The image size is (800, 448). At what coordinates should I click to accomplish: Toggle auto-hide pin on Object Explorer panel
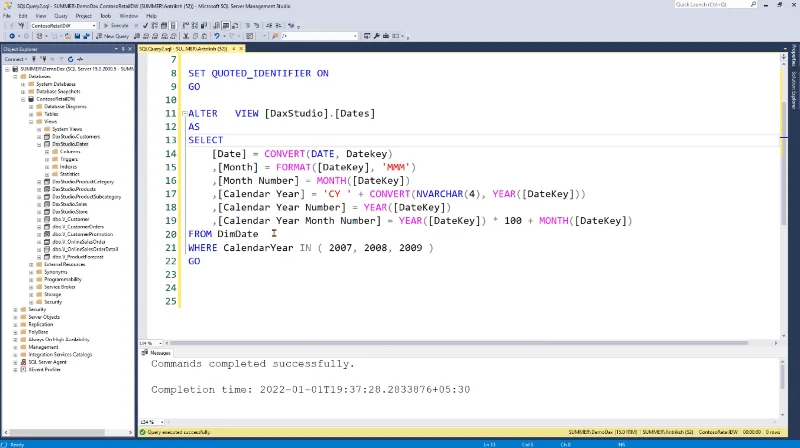tap(123, 49)
